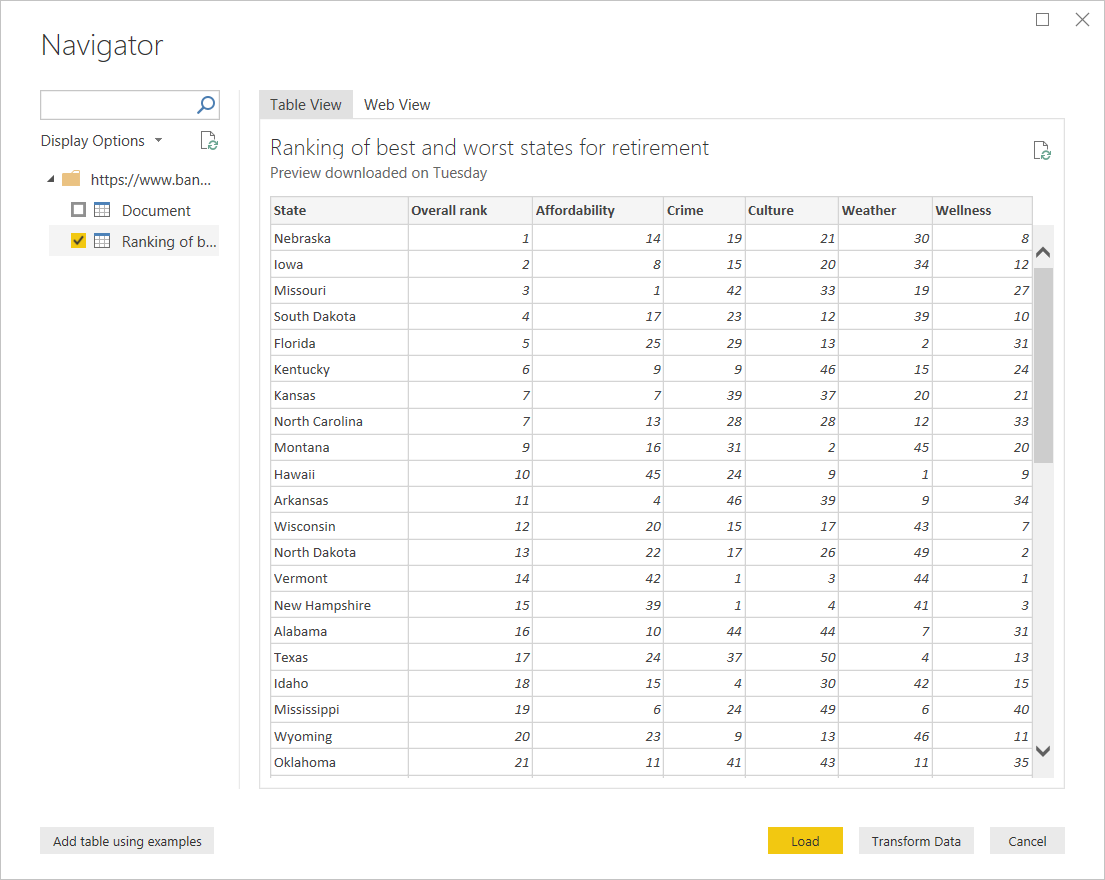This screenshot has height=880, width=1105.
Task: Maximize the Navigator dialog window
Action: pos(1042,20)
